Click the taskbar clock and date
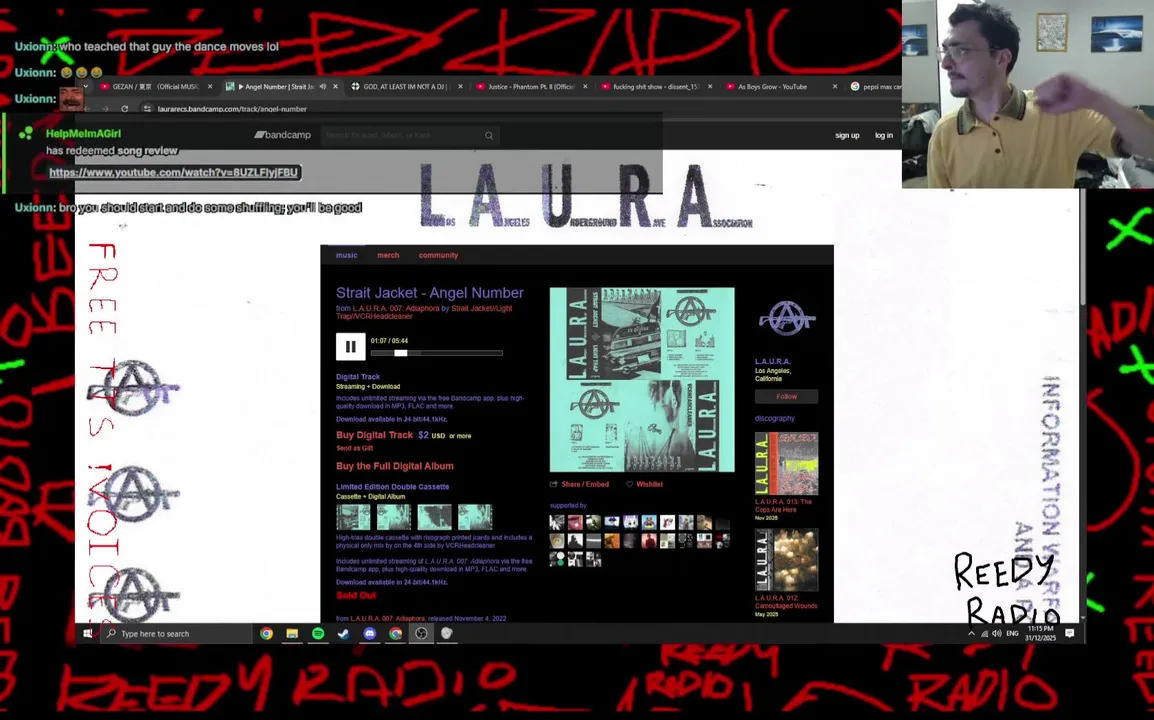Screen dimensions: 1154x720 (1040, 634)
